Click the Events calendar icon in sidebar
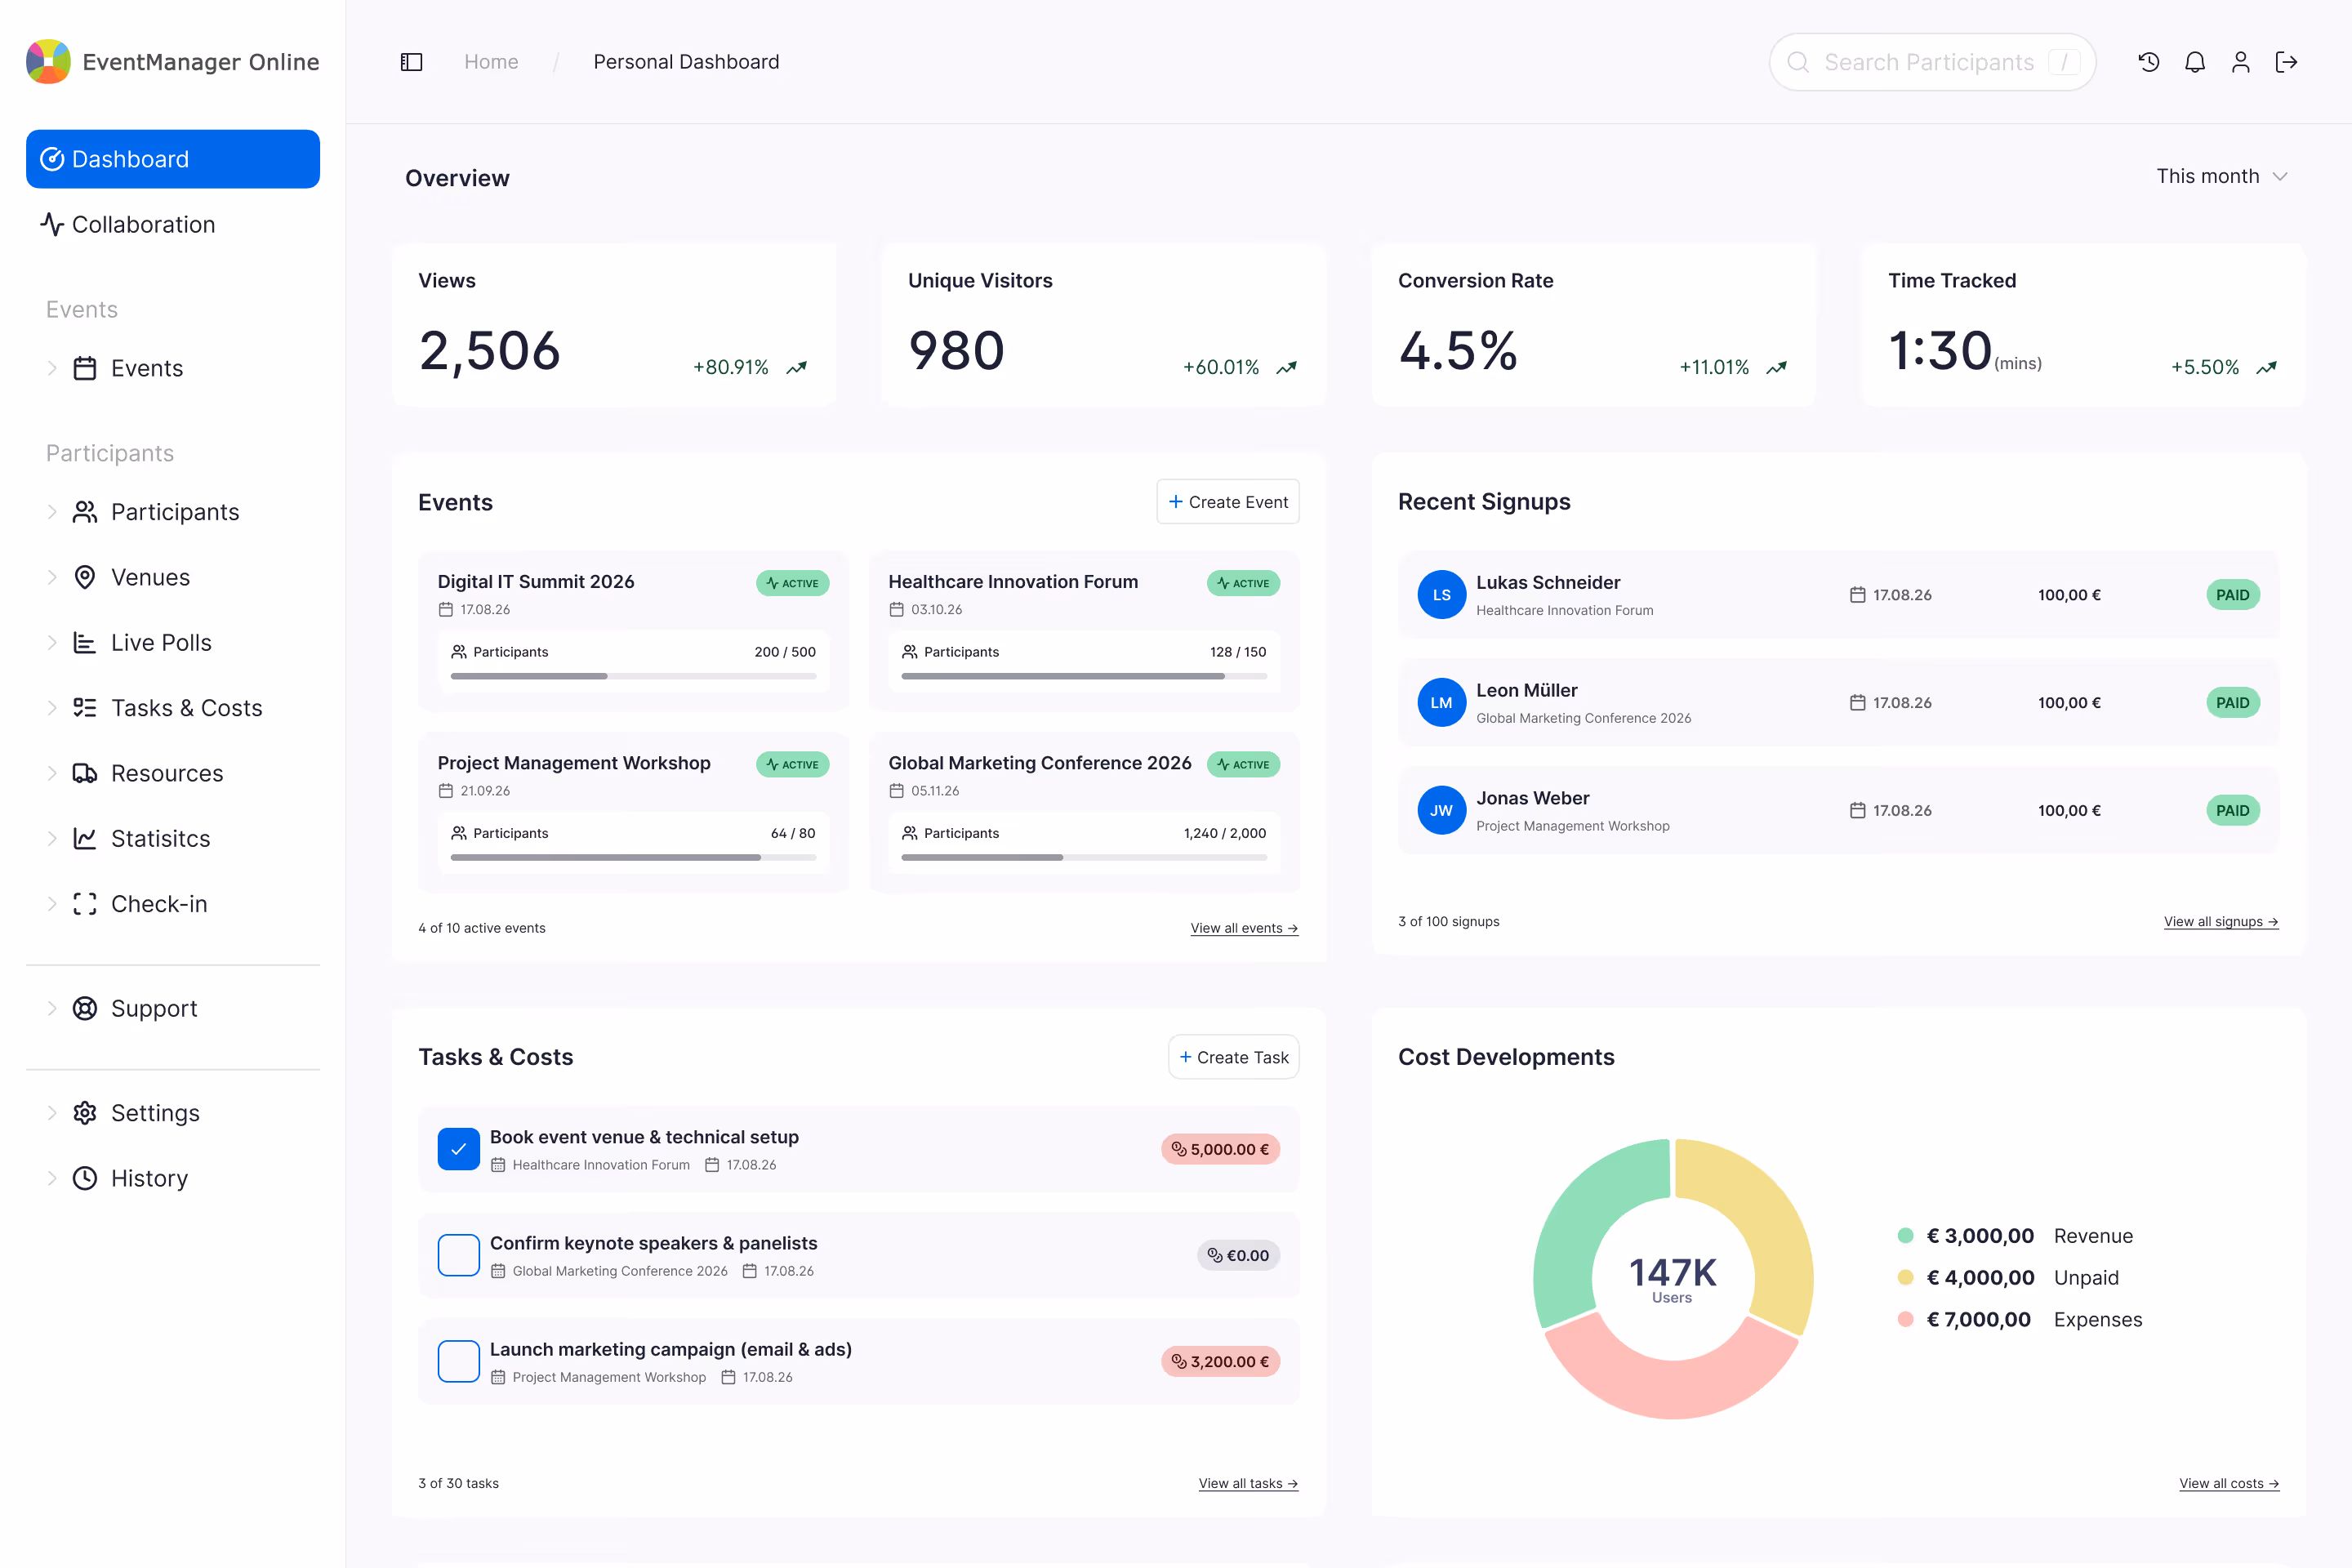 pos(85,368)
